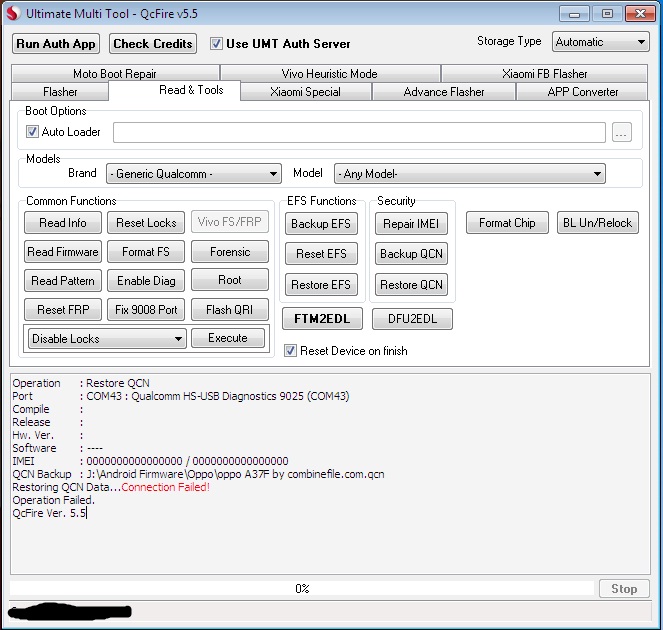Open the Model dropdown
This screenshot has height=630, width=663.
(470, 174)
